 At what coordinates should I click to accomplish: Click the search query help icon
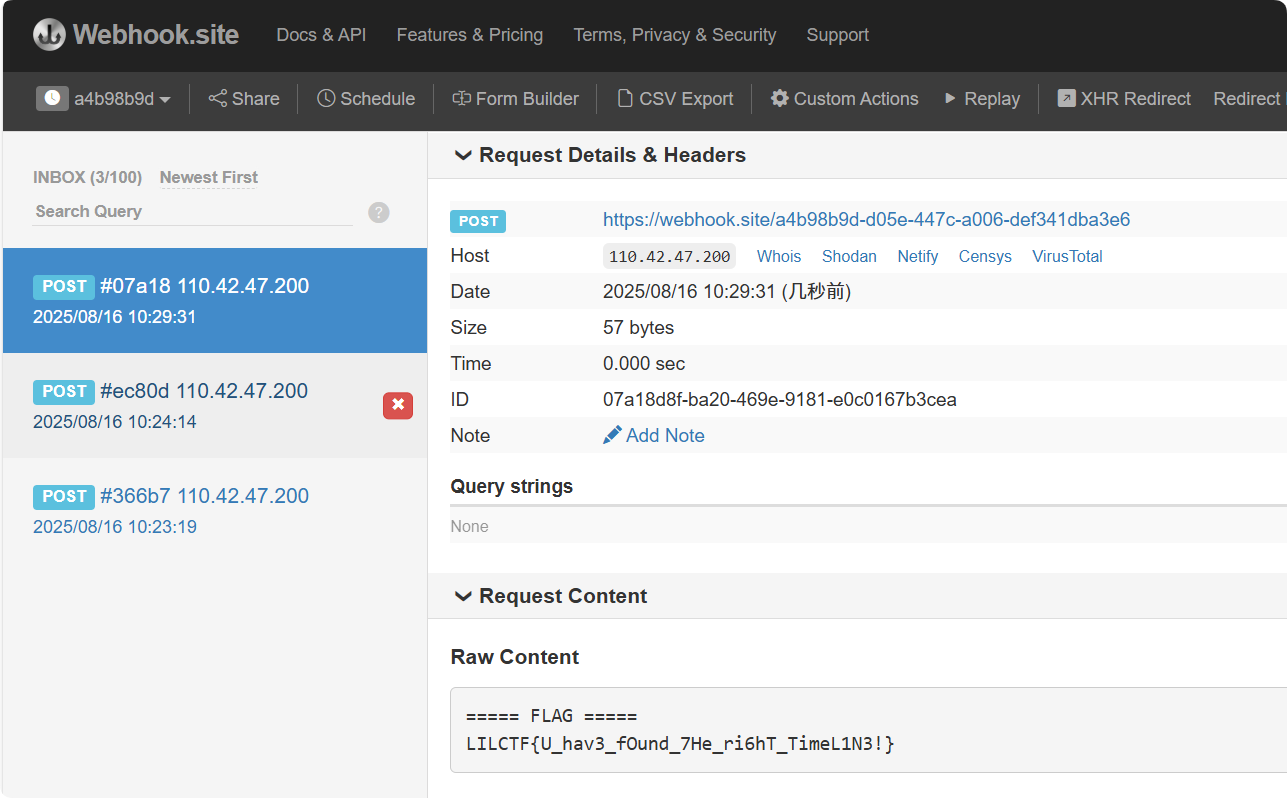[378, 212]
